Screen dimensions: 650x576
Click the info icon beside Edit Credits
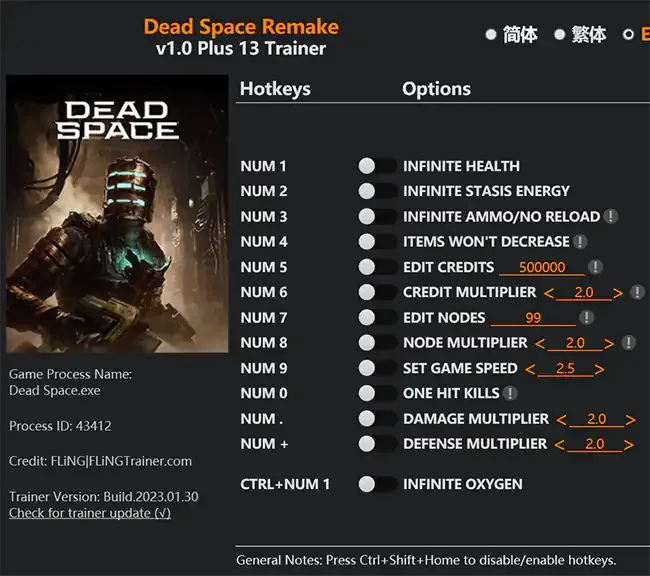pos(596,267)
